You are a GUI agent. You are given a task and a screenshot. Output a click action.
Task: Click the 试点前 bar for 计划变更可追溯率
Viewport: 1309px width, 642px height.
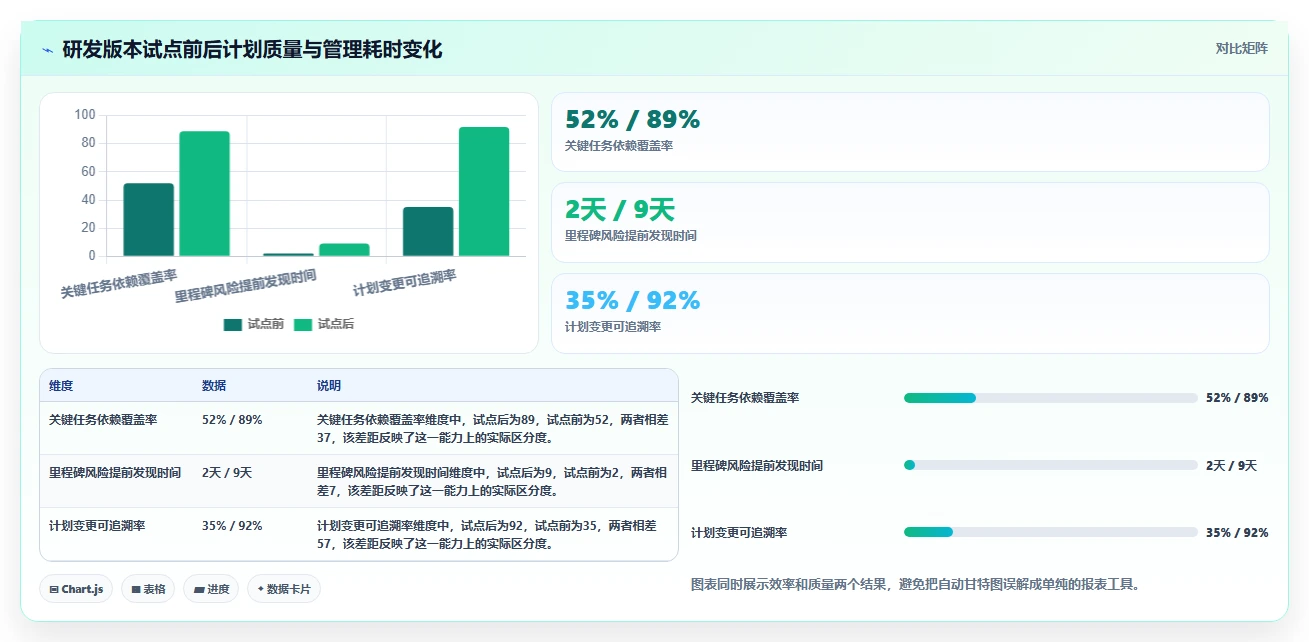click(x=428, y=232)
